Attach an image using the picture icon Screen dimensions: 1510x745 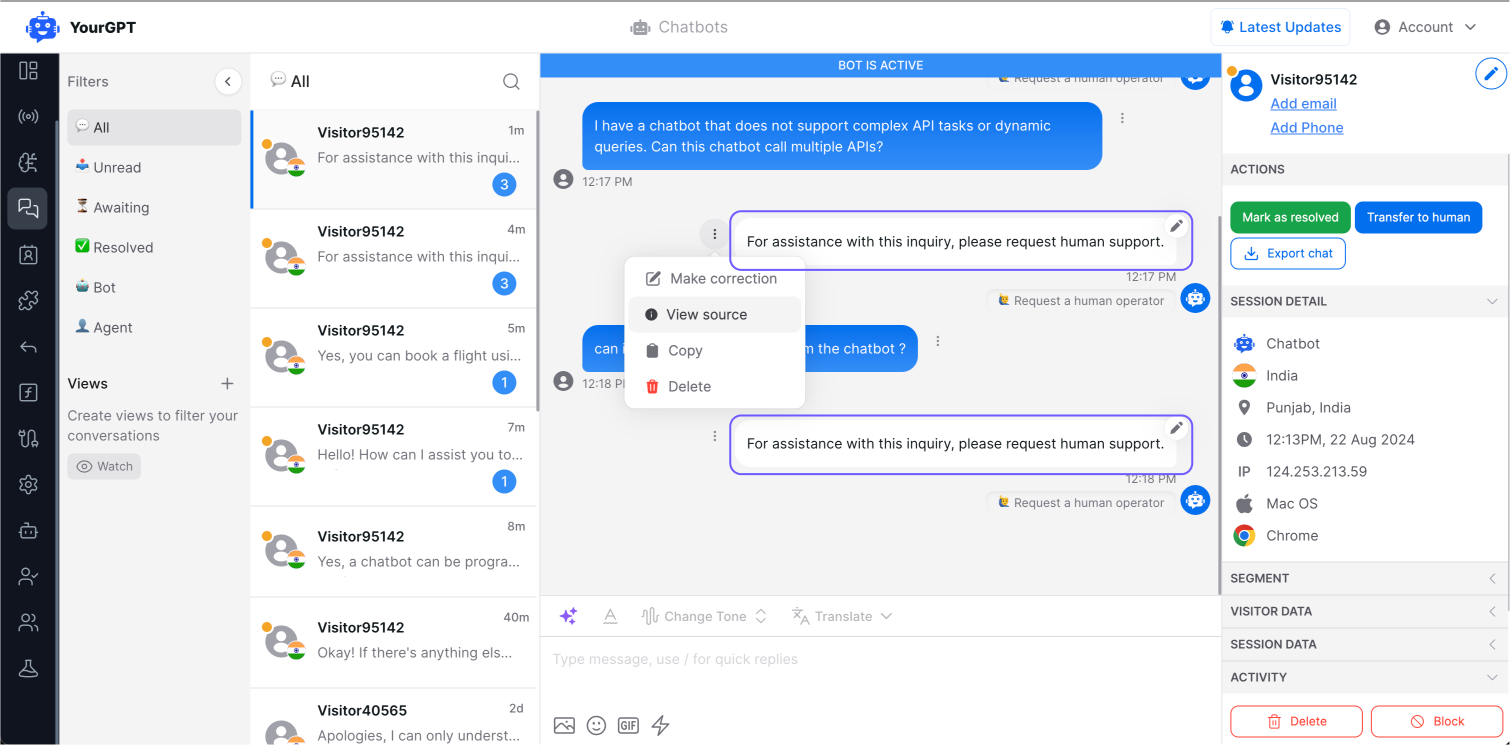click(564, 725)
